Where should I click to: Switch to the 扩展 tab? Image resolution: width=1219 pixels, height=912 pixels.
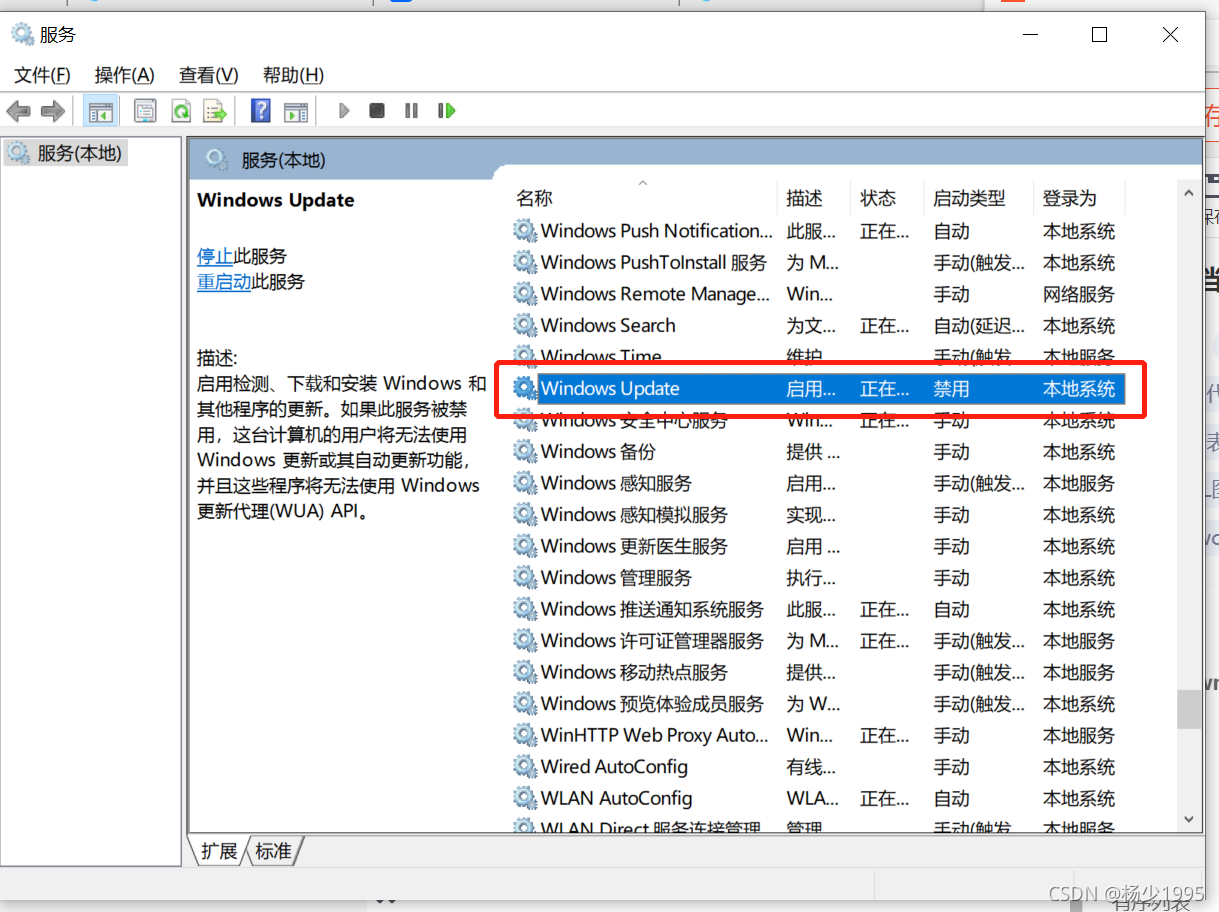pyautogui.click(x=219, y=851)
